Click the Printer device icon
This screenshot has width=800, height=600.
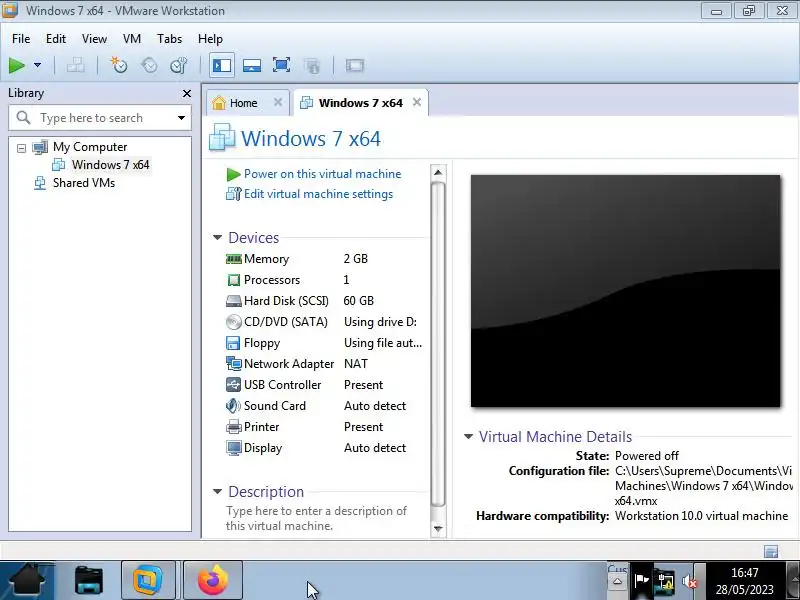(x=234, y=427)
